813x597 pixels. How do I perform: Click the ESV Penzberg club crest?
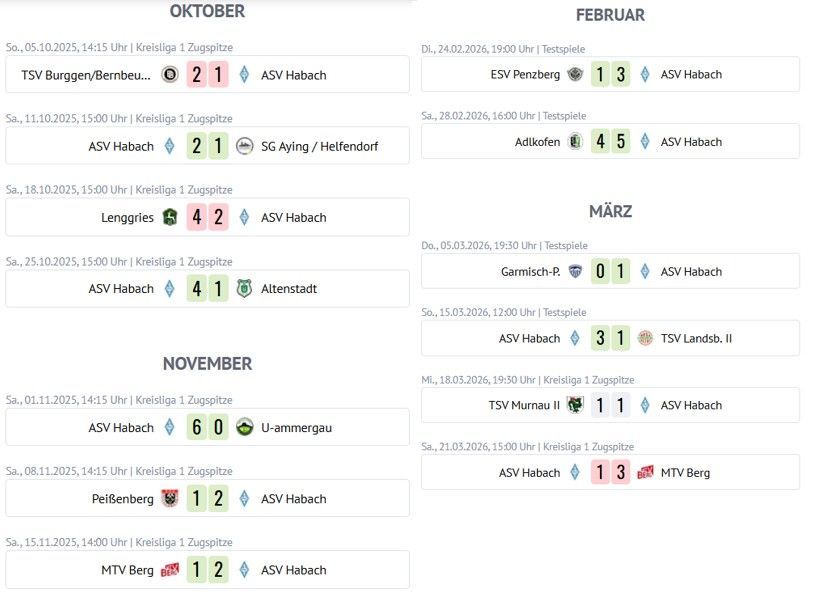[x=575, y=74]
